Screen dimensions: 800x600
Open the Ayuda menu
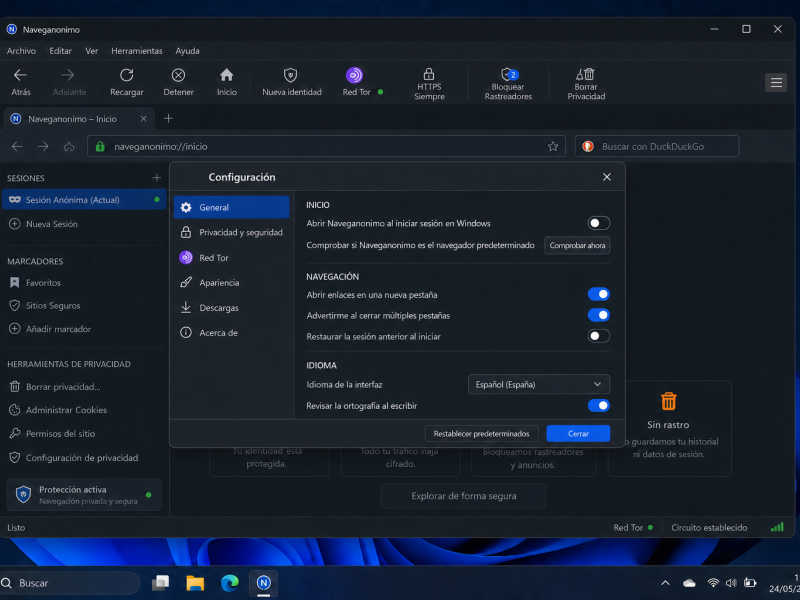pyautogui.click(x=187, y=51)
